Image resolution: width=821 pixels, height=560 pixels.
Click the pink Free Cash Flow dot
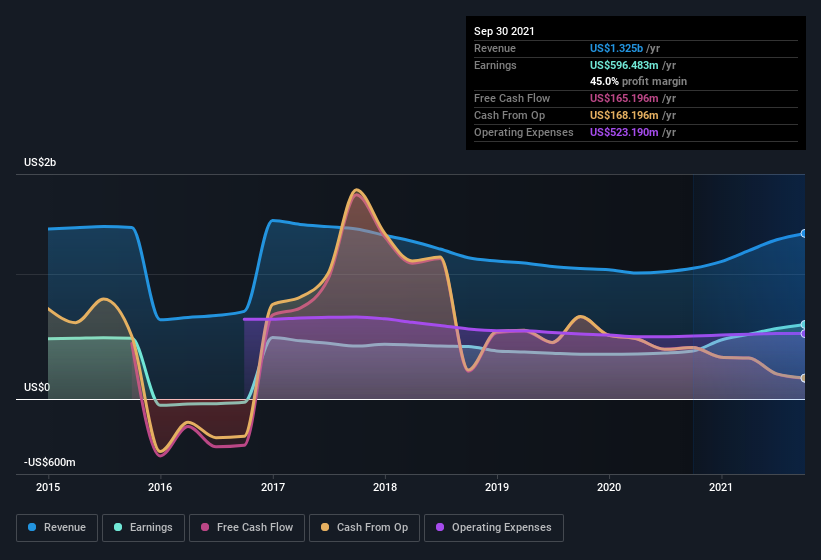point(205,527)
